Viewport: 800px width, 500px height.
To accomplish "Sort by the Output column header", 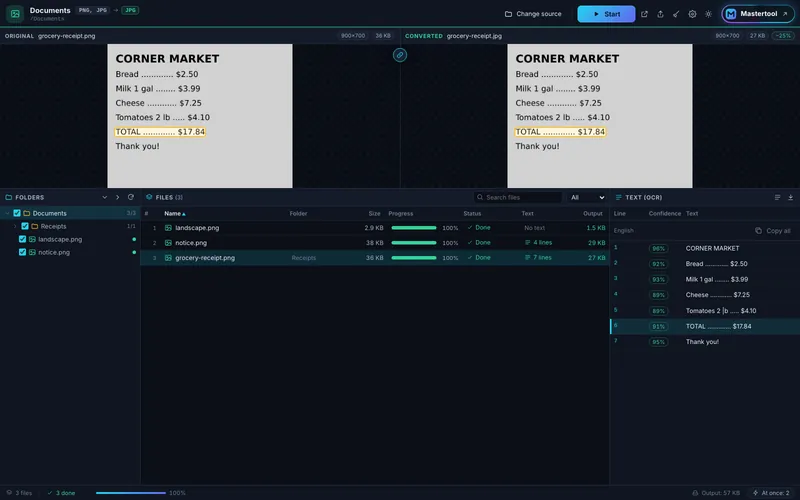I will click(x=593, y=214).
